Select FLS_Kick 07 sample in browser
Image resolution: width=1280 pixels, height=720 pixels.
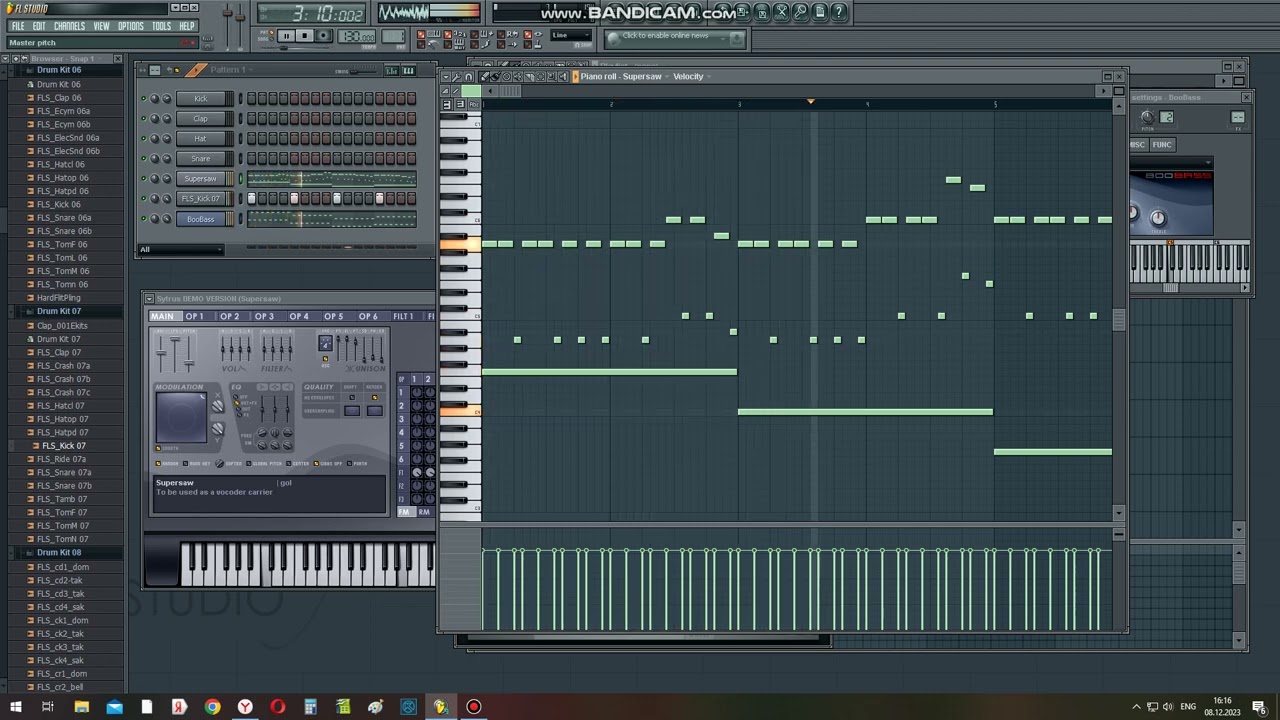(x=64, y=446)
